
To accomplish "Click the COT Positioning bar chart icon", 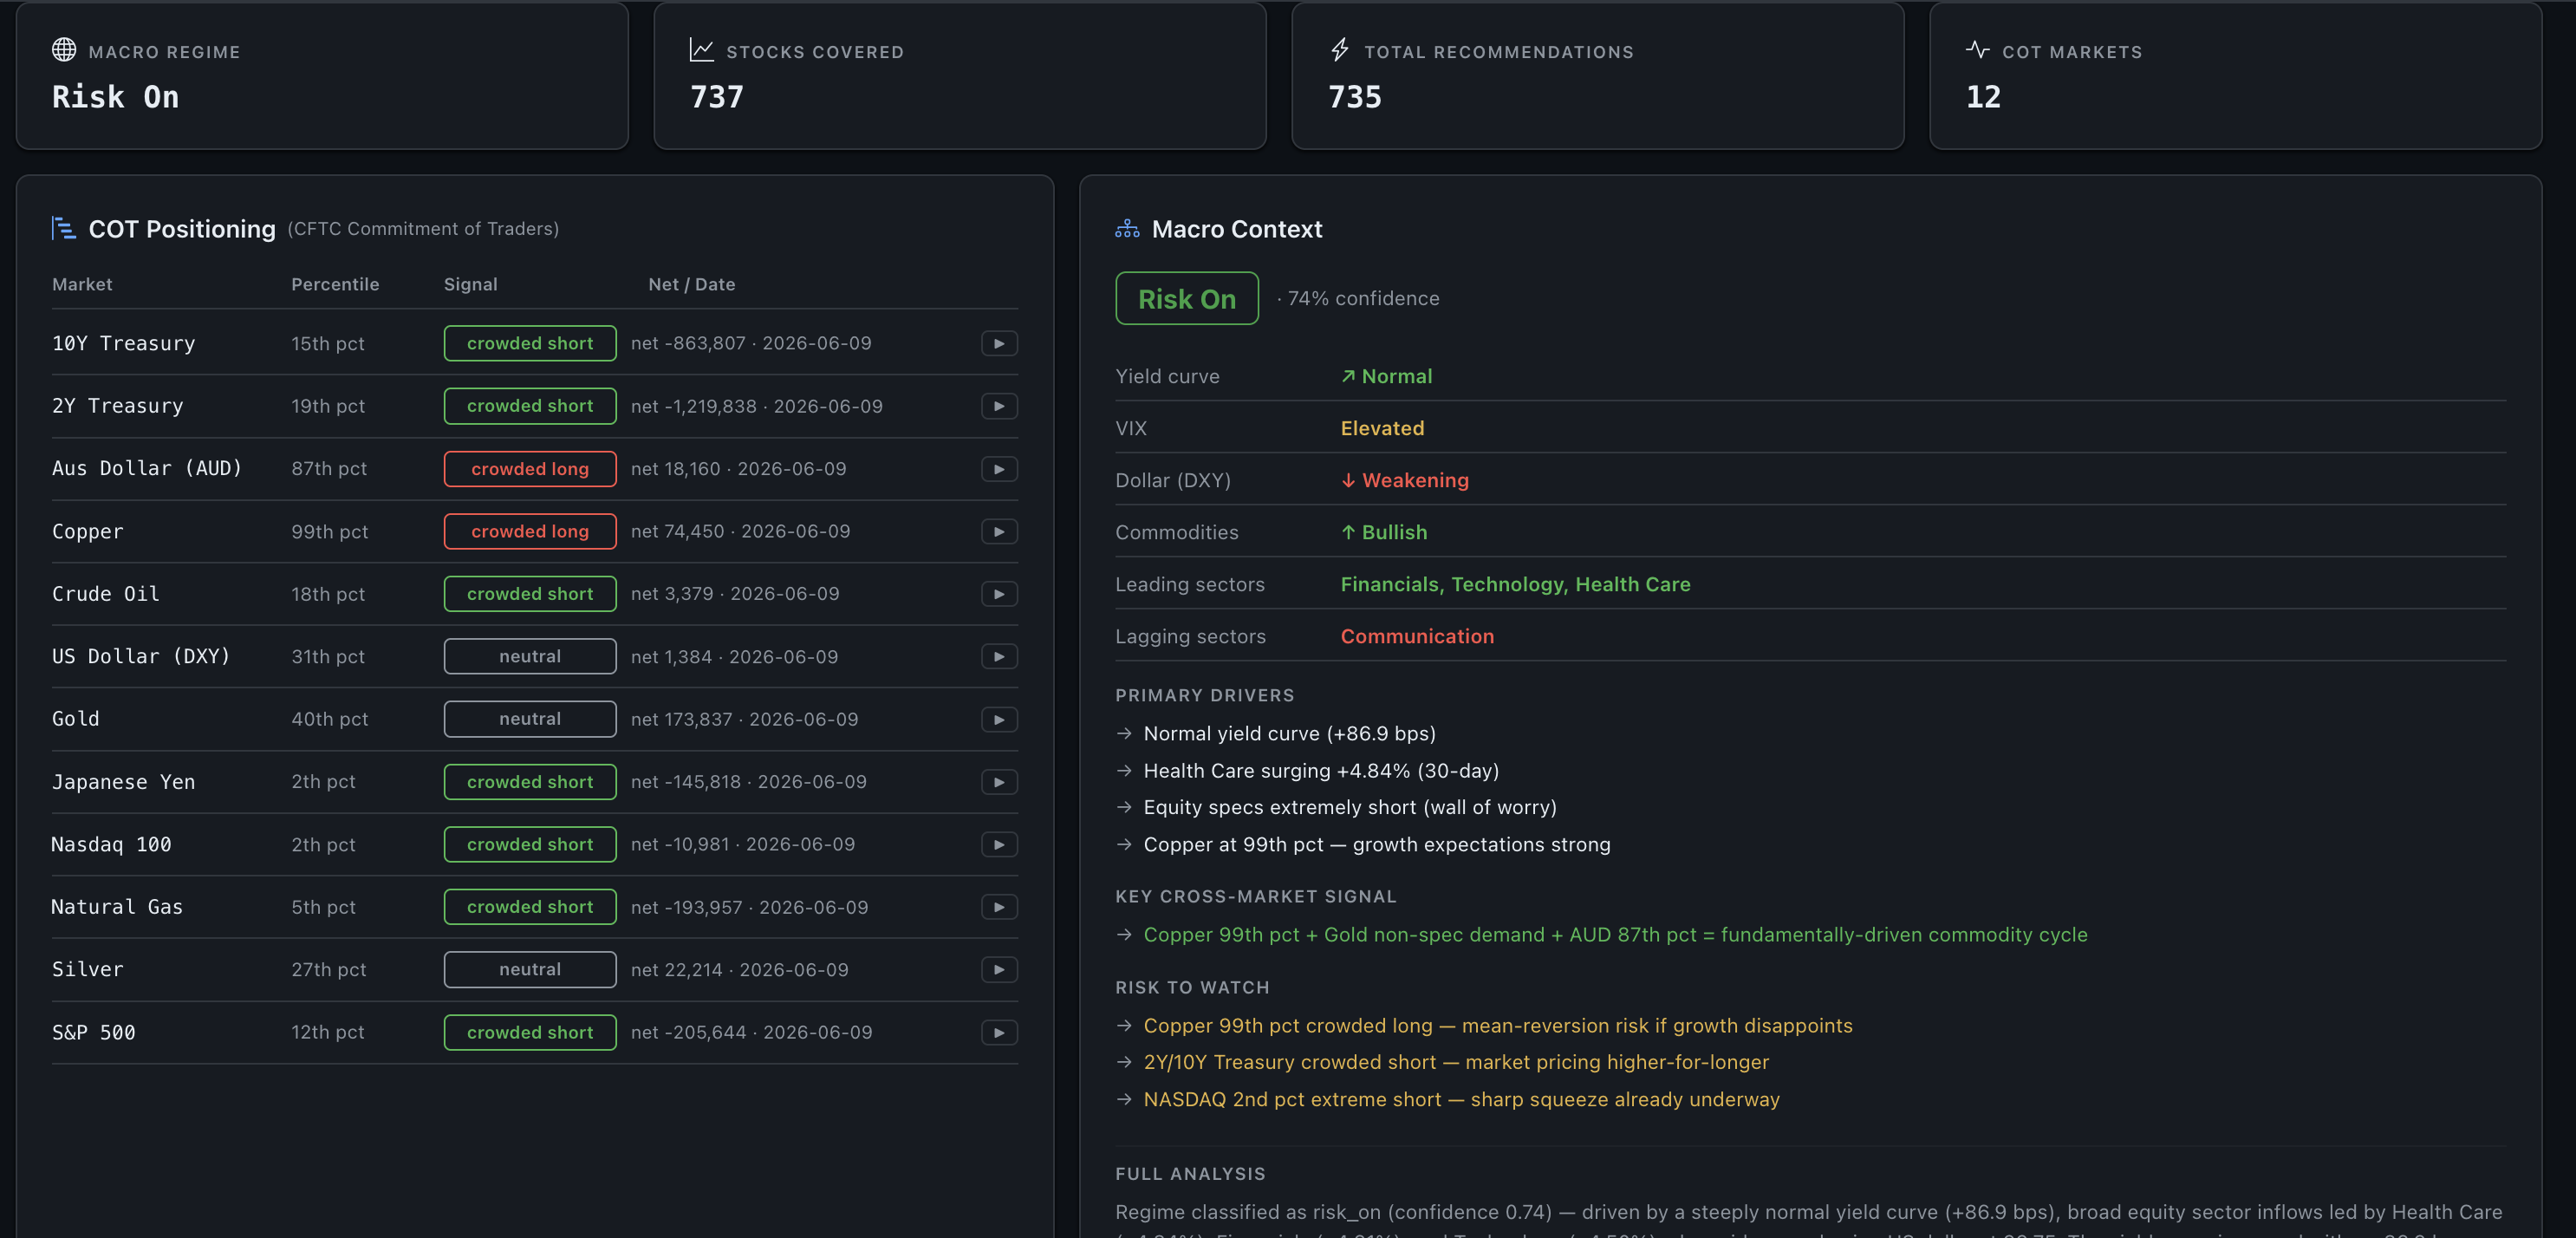I will pyautogui.click(x=64, y=229).
